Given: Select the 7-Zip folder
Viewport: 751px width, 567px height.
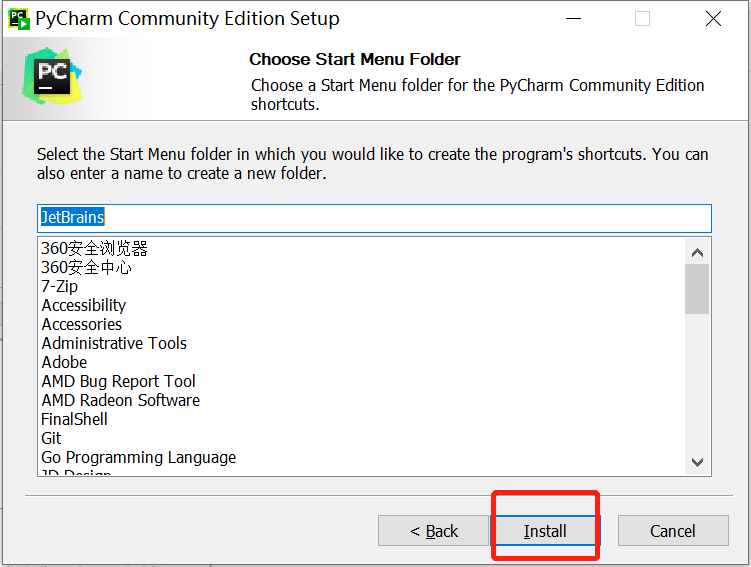Looking at the screenshot, I should [59, 286].
